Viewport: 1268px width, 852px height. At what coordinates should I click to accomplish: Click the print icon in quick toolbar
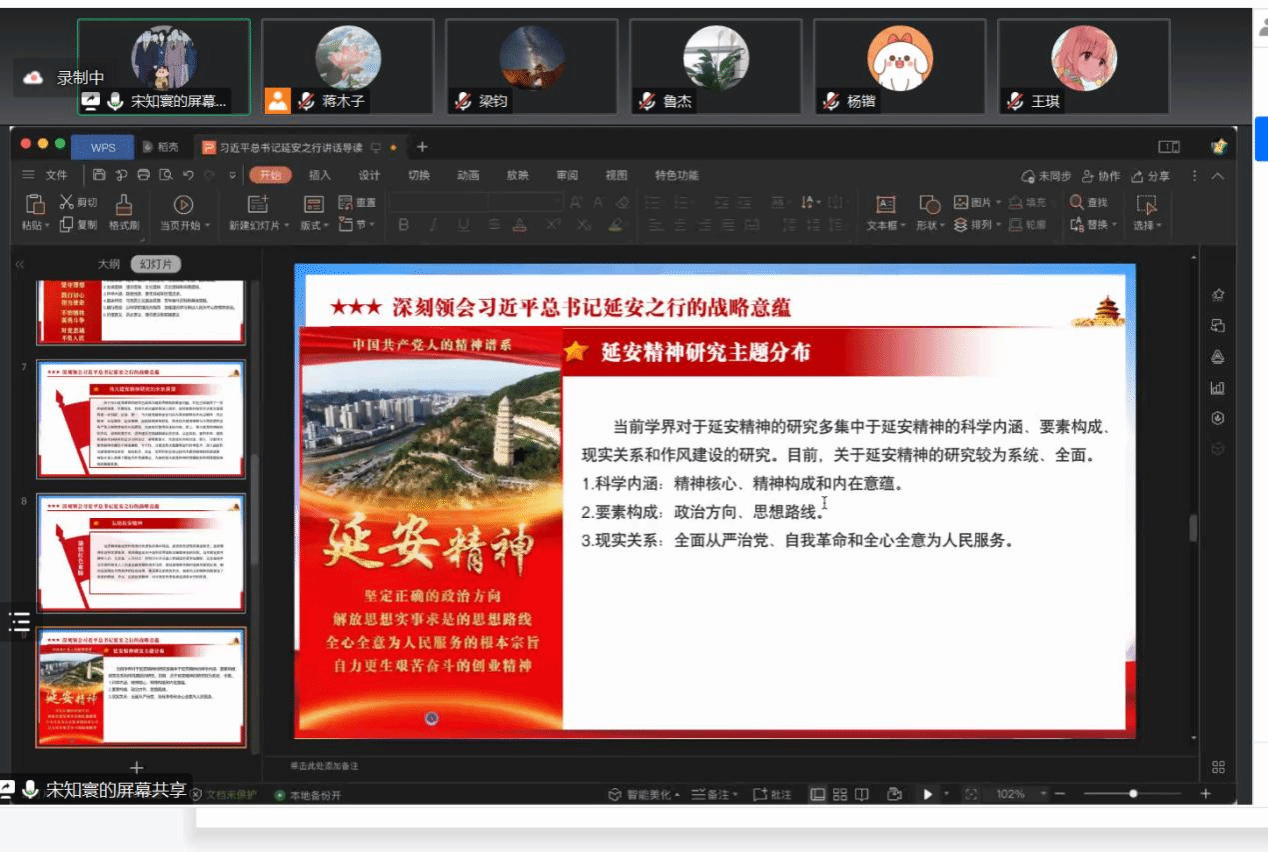coord(143,175)
